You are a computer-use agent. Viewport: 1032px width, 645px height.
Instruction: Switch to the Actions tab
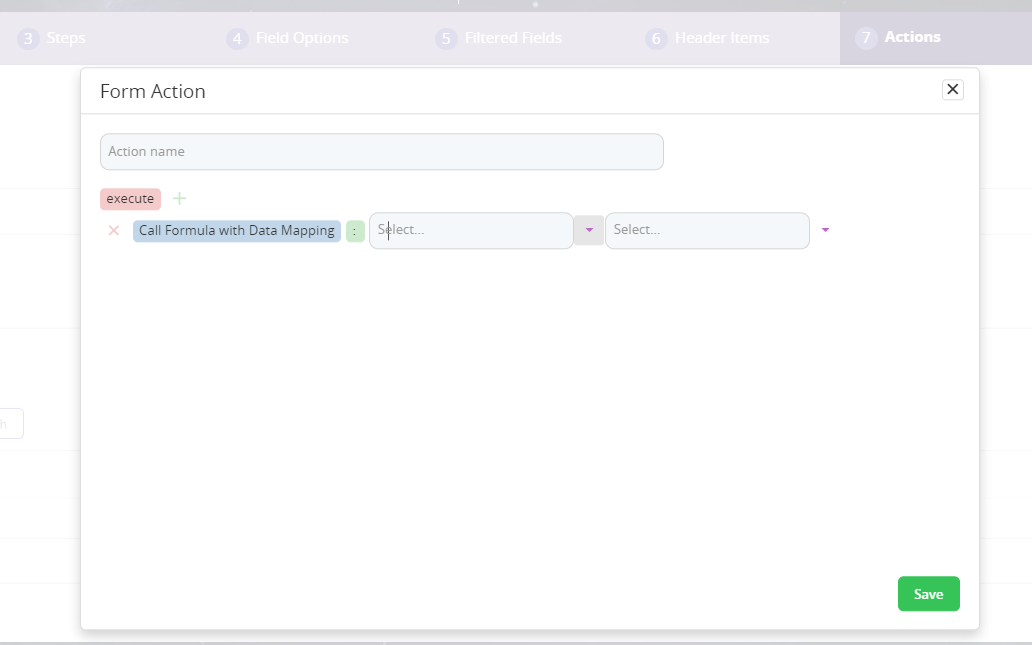912,38
